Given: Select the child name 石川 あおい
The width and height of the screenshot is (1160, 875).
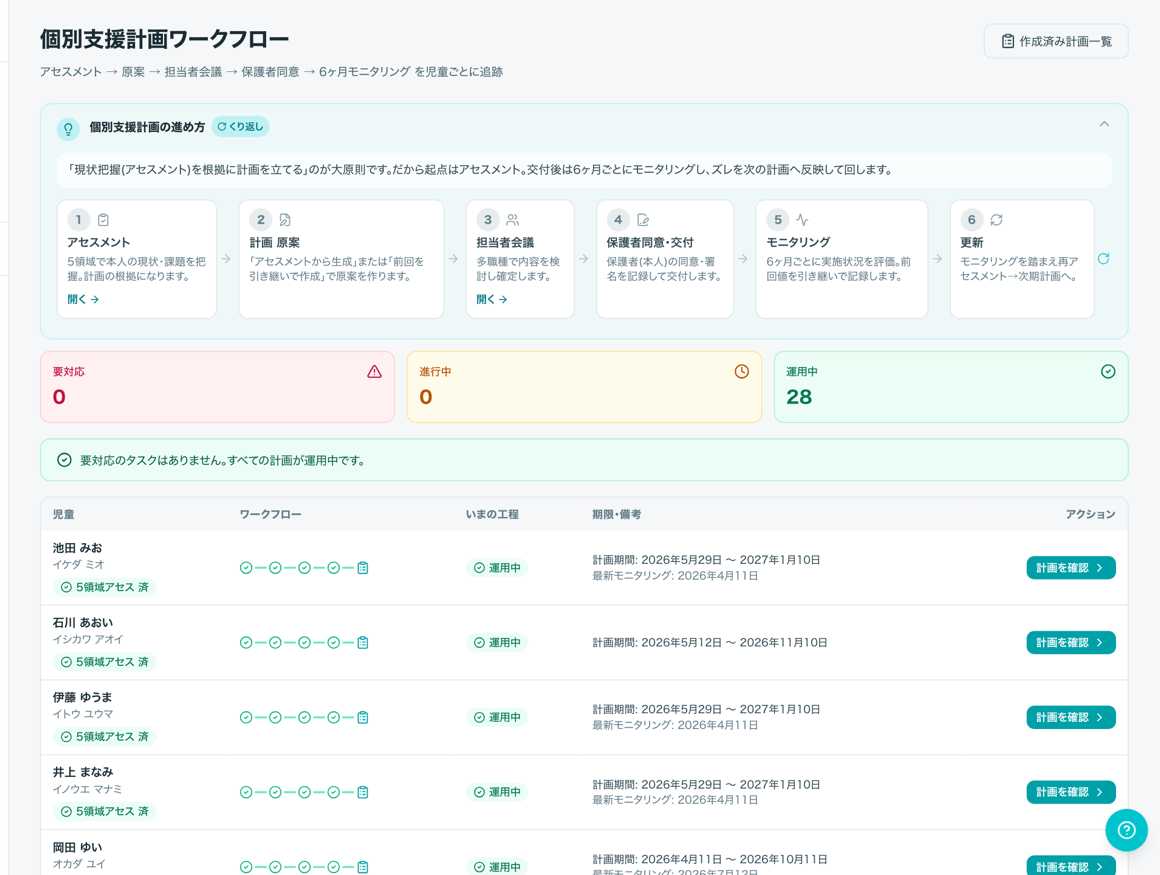Looking at the screenshot, I should click(83, 623).
